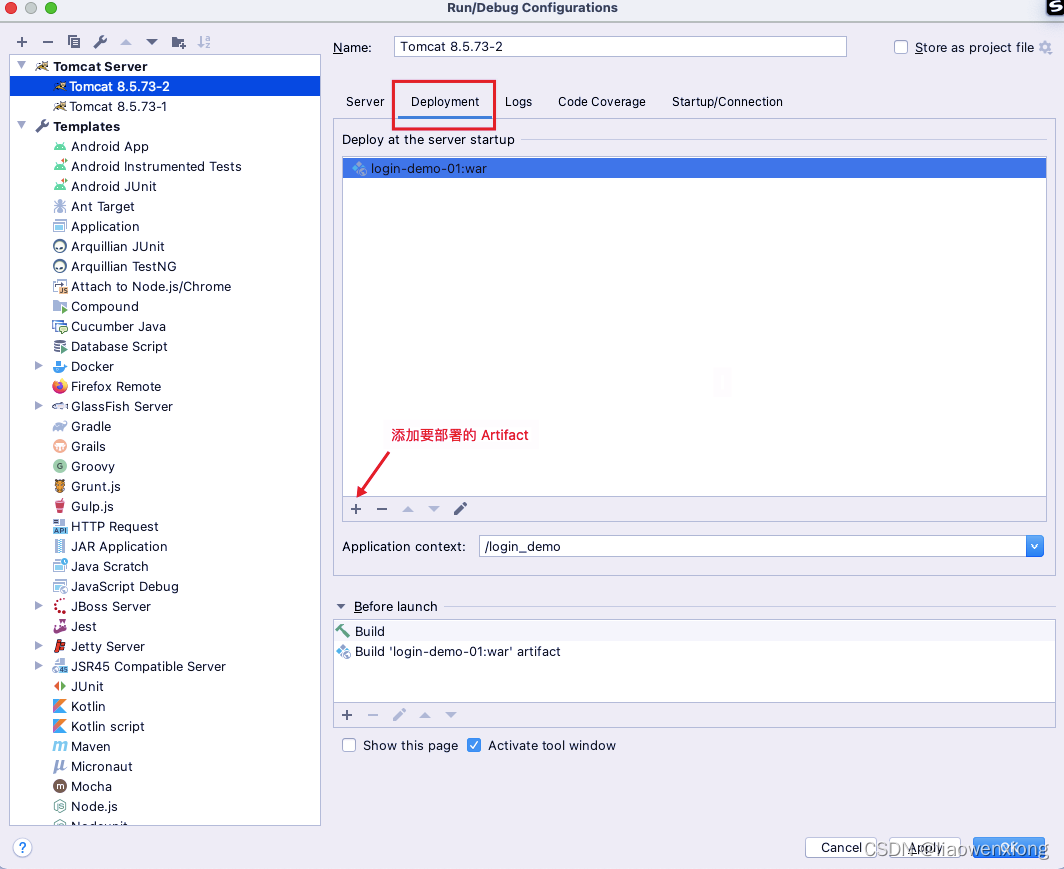Open the help question mark
The image size is (1064, 869).
pos(22,847)
